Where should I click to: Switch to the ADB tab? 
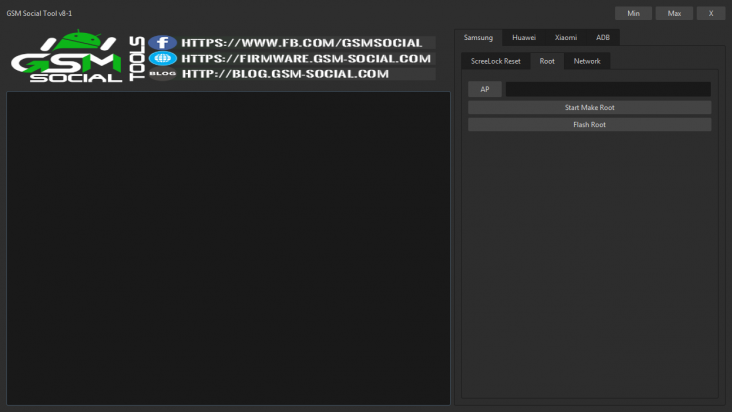click(603, 37)
